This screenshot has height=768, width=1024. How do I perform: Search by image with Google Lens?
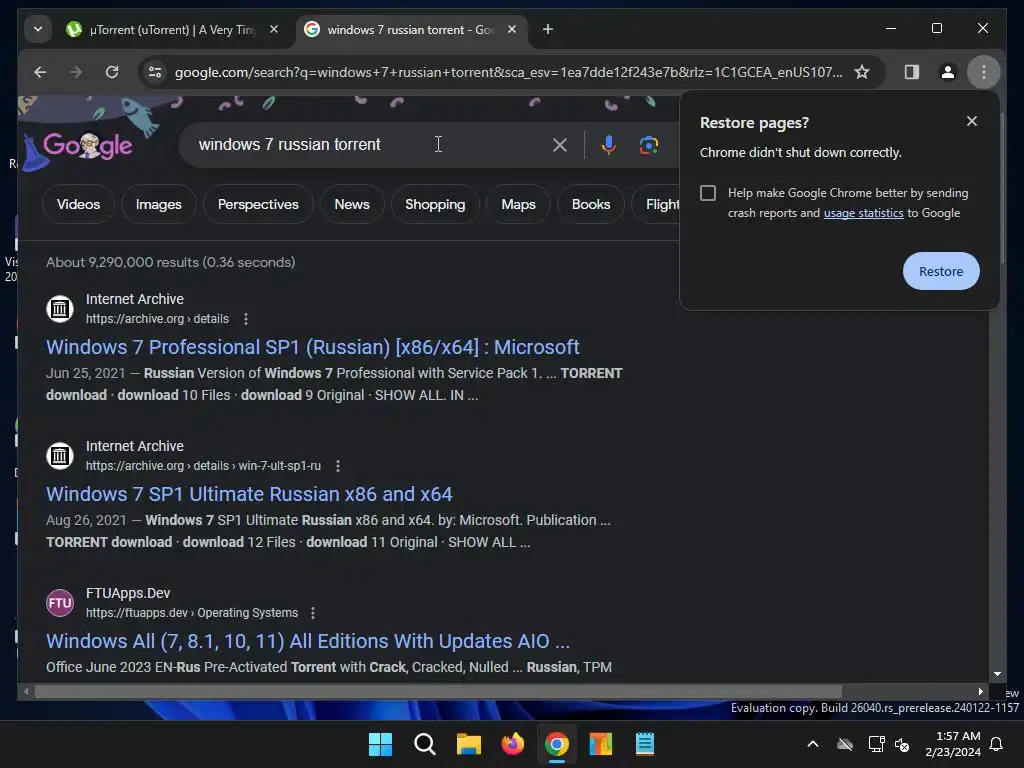click(648, 145)
